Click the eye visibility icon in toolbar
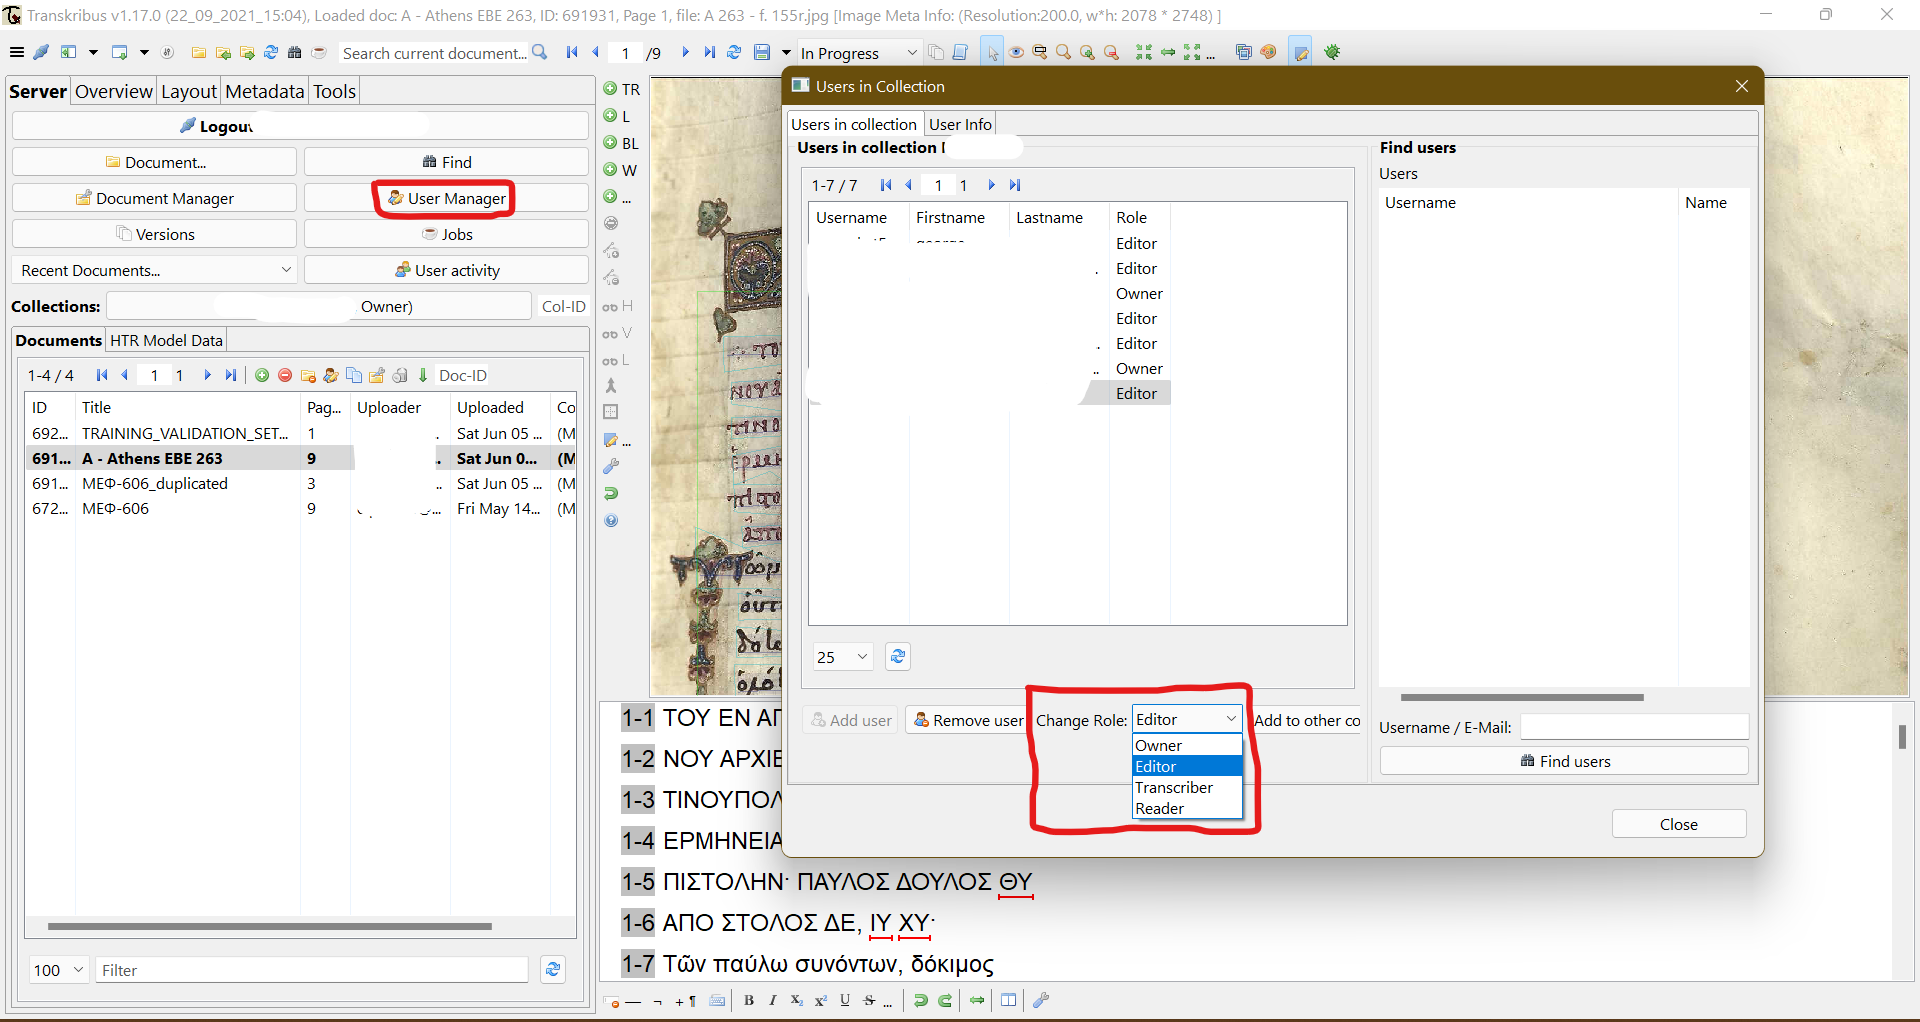This screenshot has width=1920, height=1022. (1016, 52)
